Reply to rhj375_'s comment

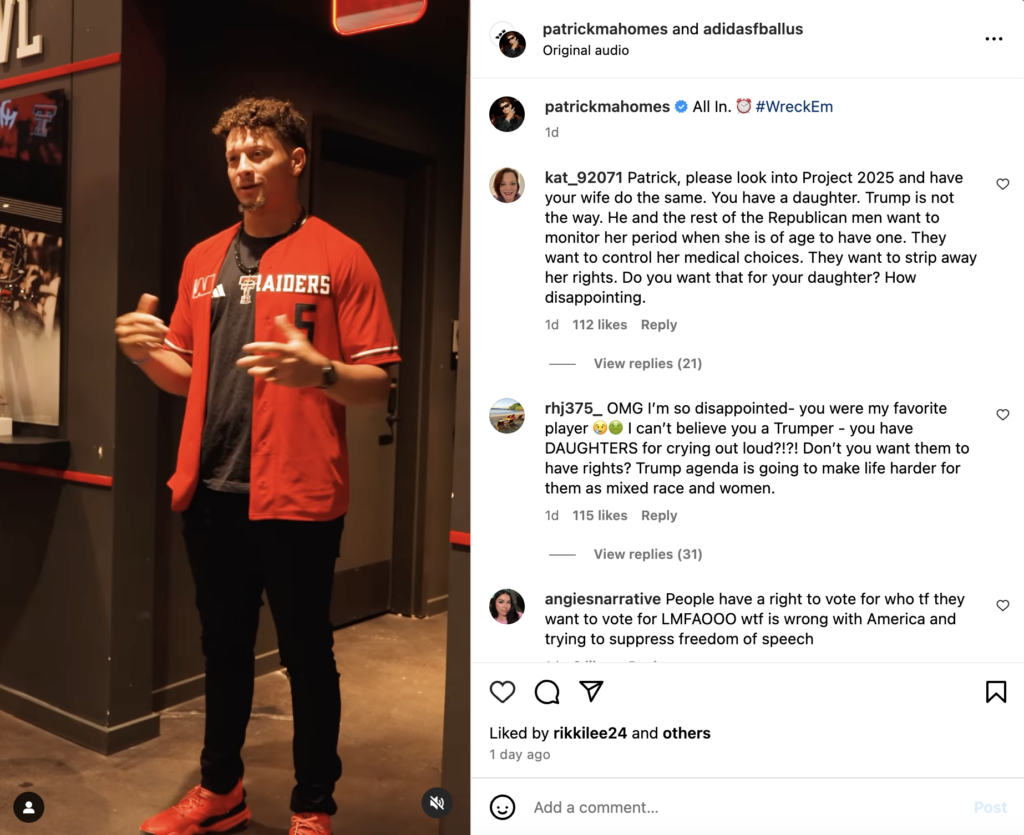coord(658,515)
